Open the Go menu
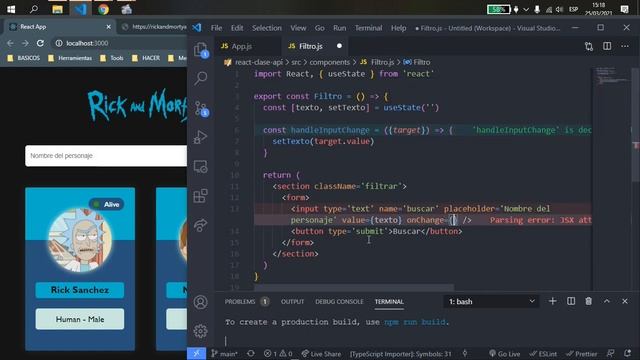 point(320,28)
